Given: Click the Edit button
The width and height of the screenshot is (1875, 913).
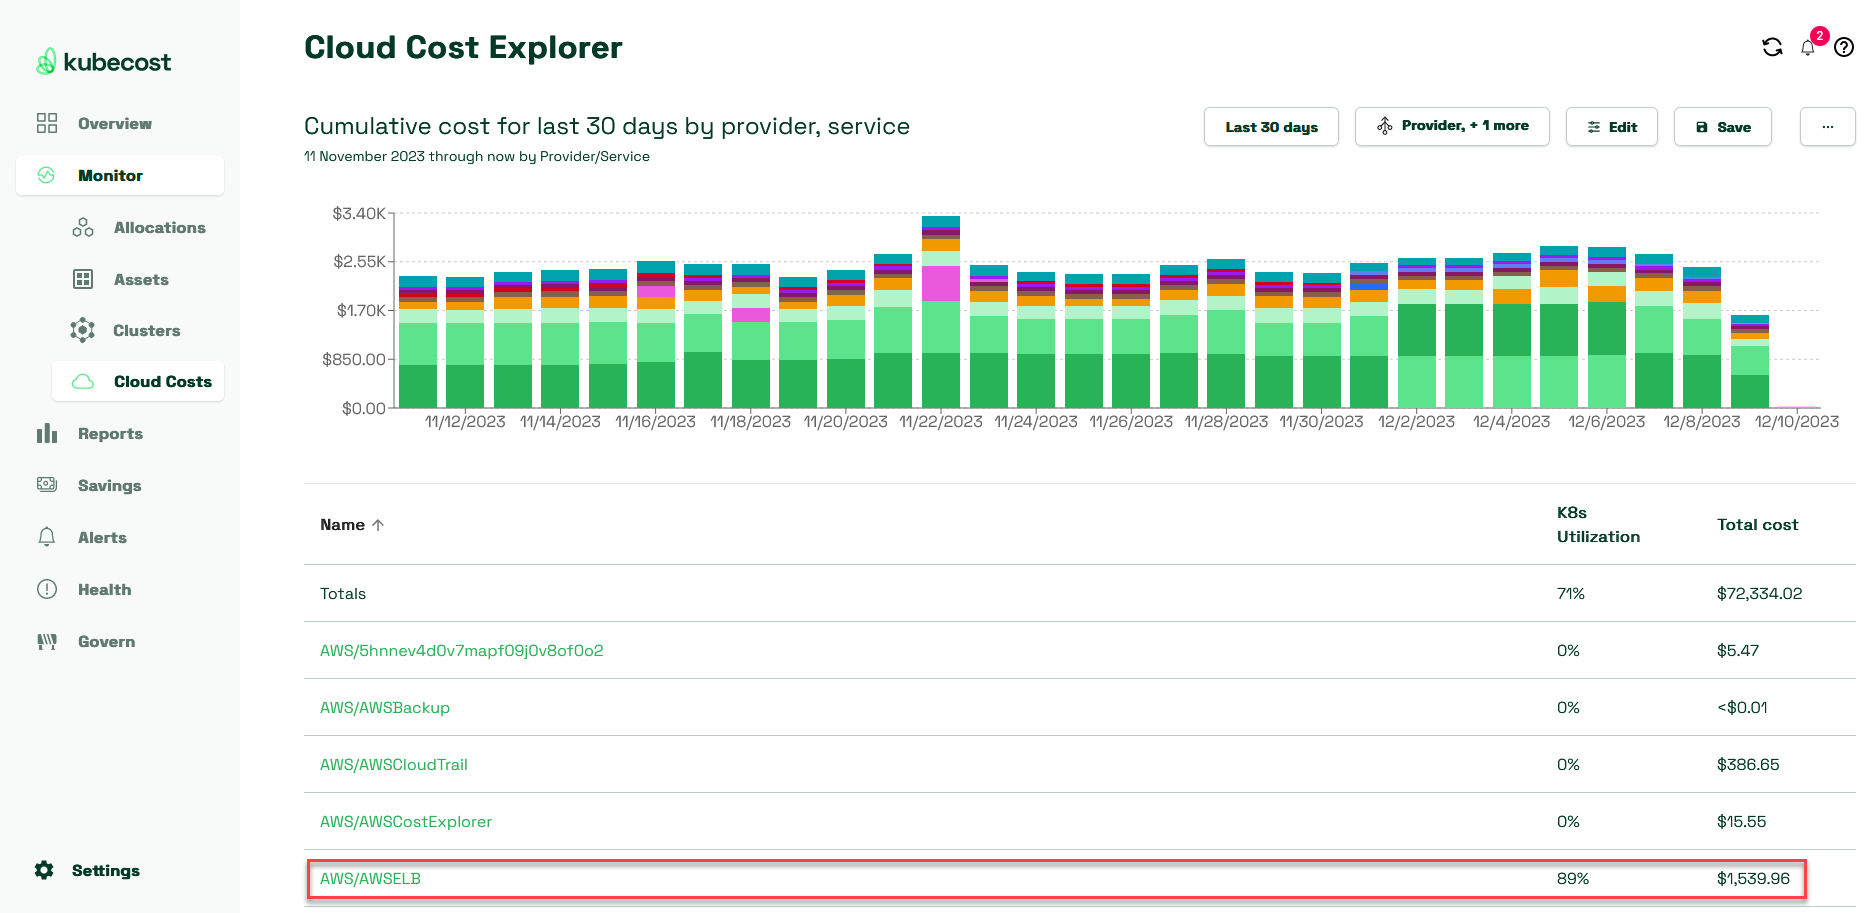Looking at the screenshot, I should [x=1612, y=127].
